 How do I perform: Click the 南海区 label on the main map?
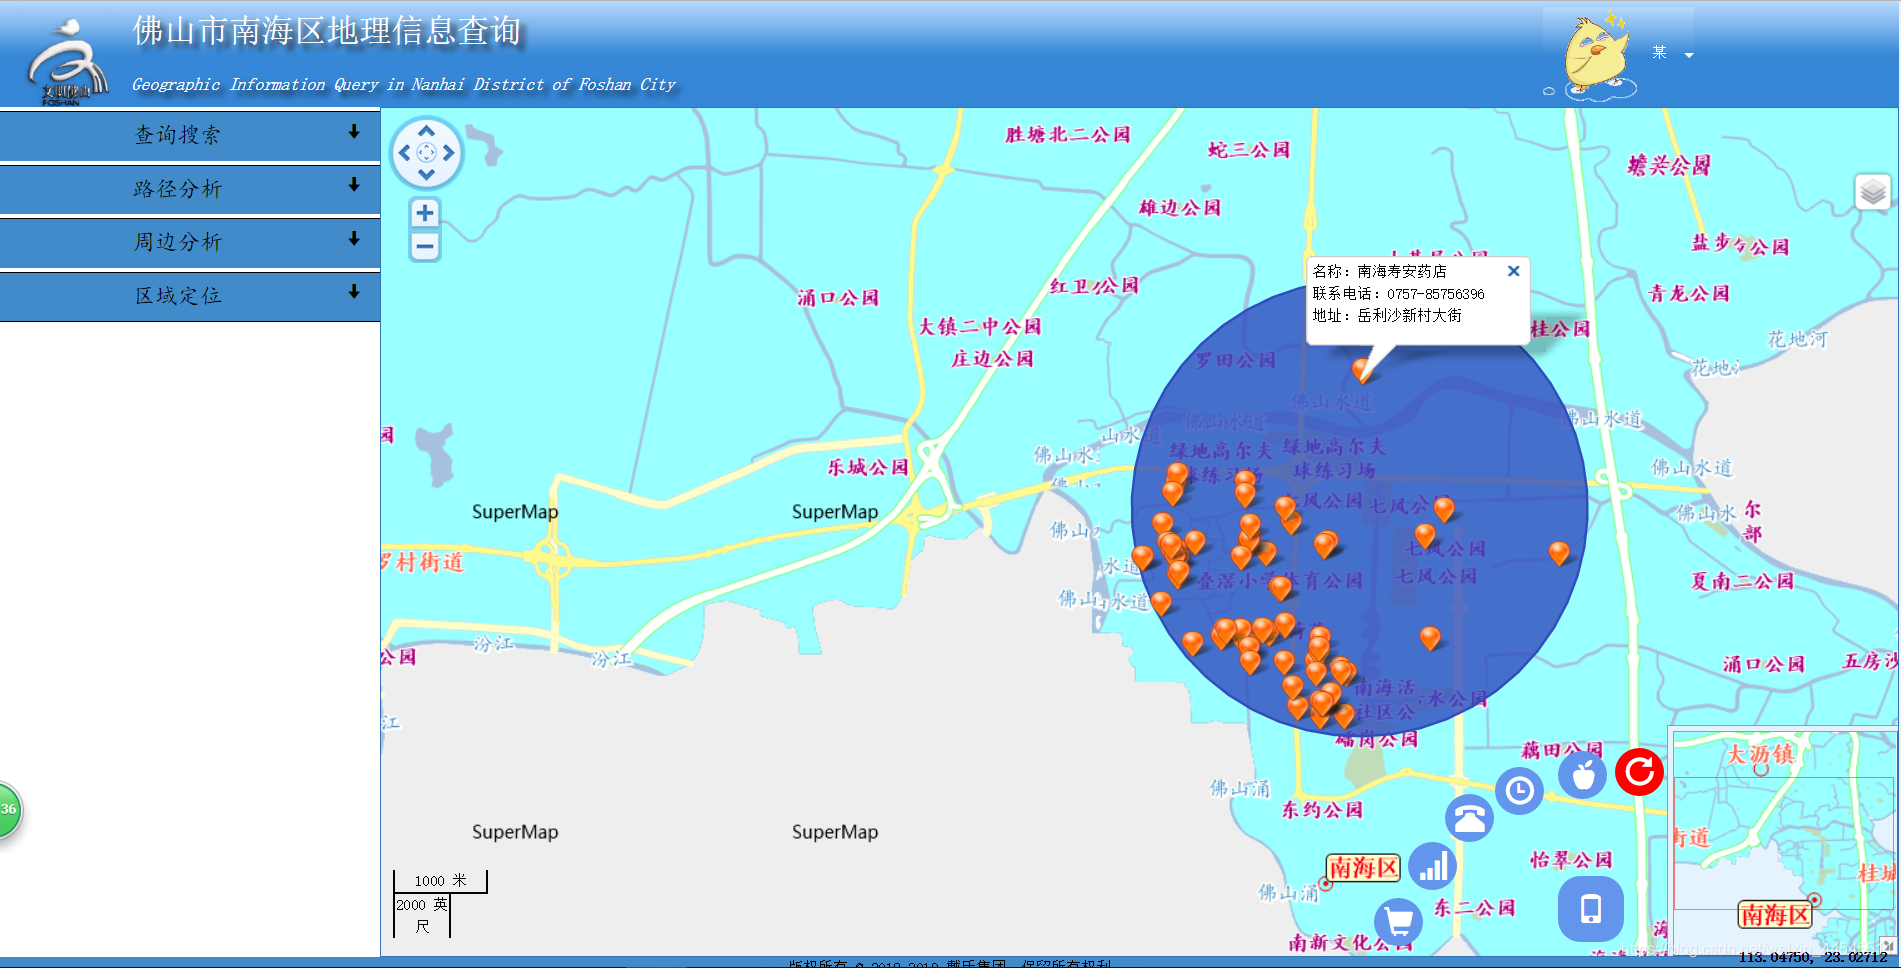click(1363, 868)
